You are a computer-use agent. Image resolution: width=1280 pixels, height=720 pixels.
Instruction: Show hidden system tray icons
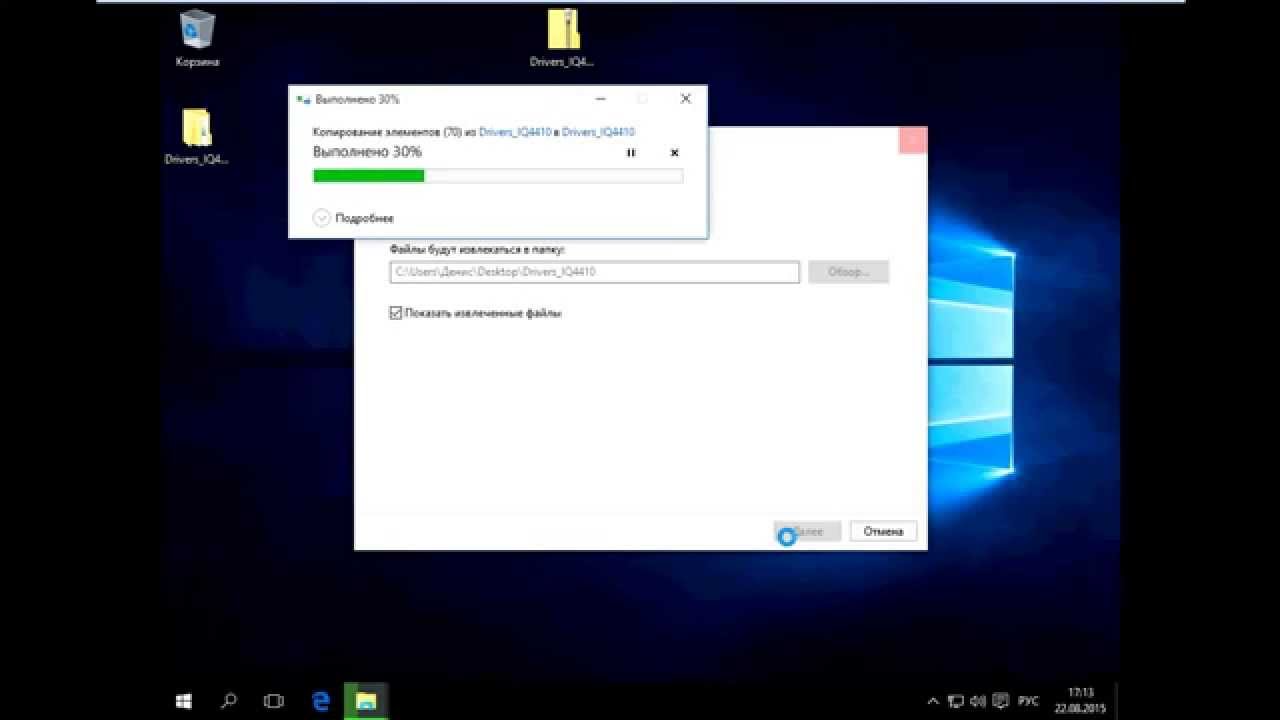[933, 701]
